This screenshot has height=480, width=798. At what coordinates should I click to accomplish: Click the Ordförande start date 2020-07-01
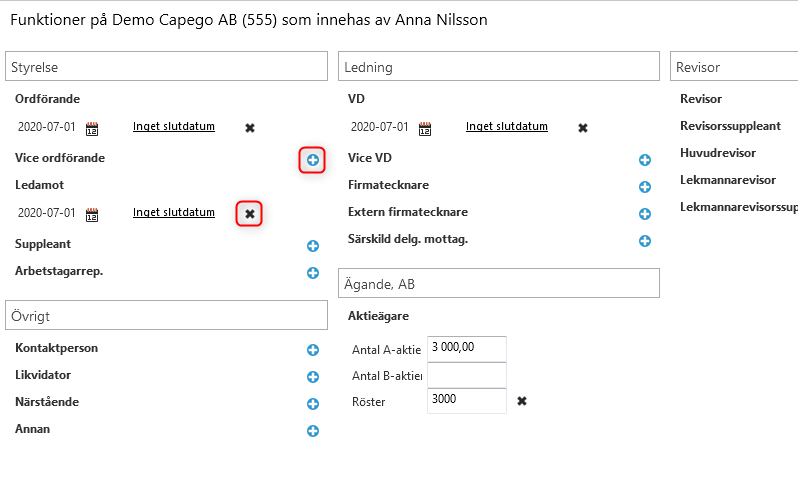point(46,126)
